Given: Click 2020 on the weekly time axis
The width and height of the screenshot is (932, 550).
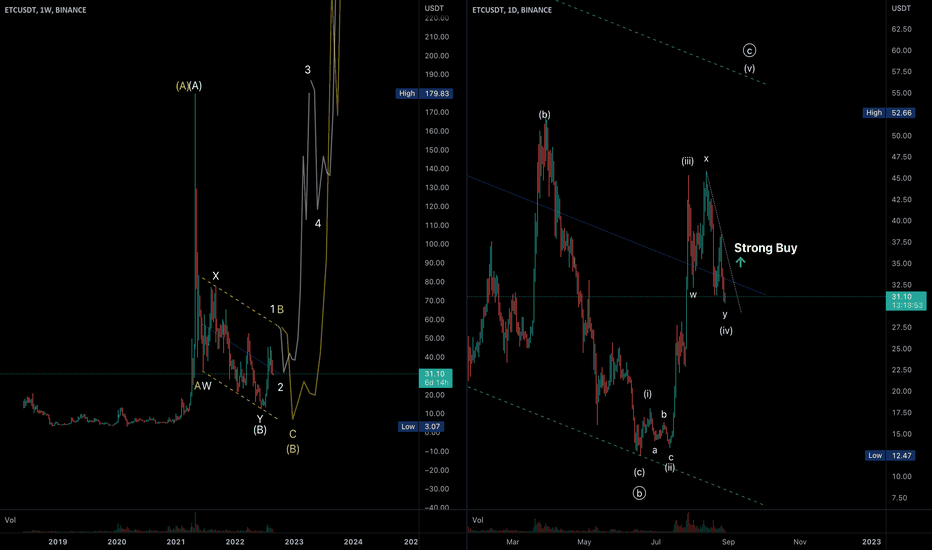Looking at the screenshot, I should (117, 542).
